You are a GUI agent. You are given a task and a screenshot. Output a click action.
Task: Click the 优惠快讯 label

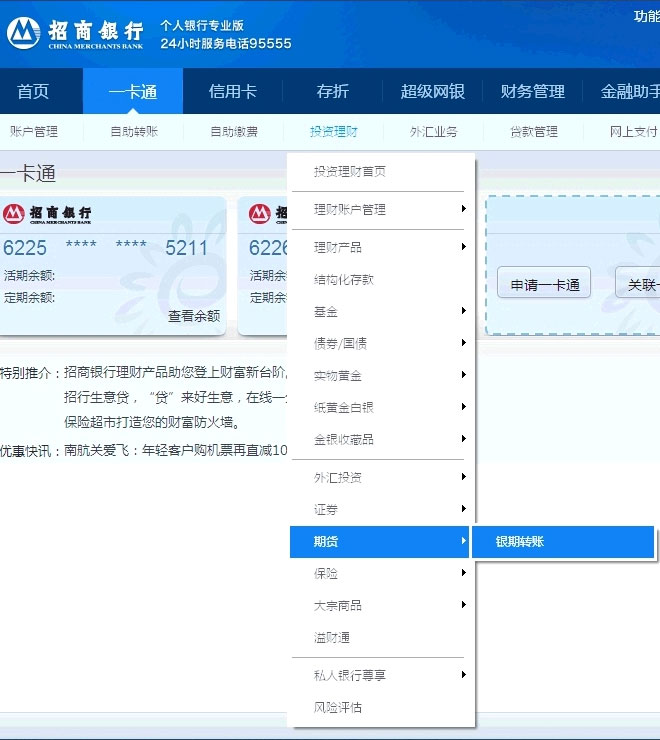(31, 451)
